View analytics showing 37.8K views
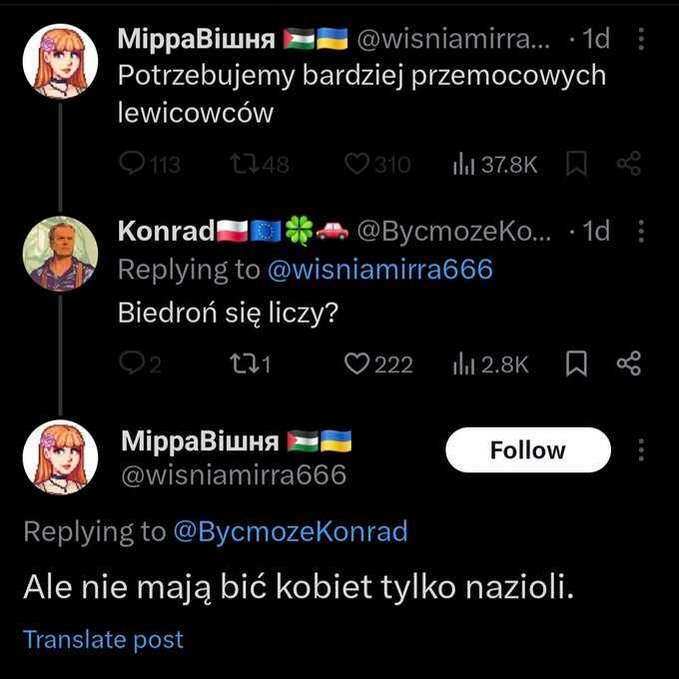 (x=495, y=165)
